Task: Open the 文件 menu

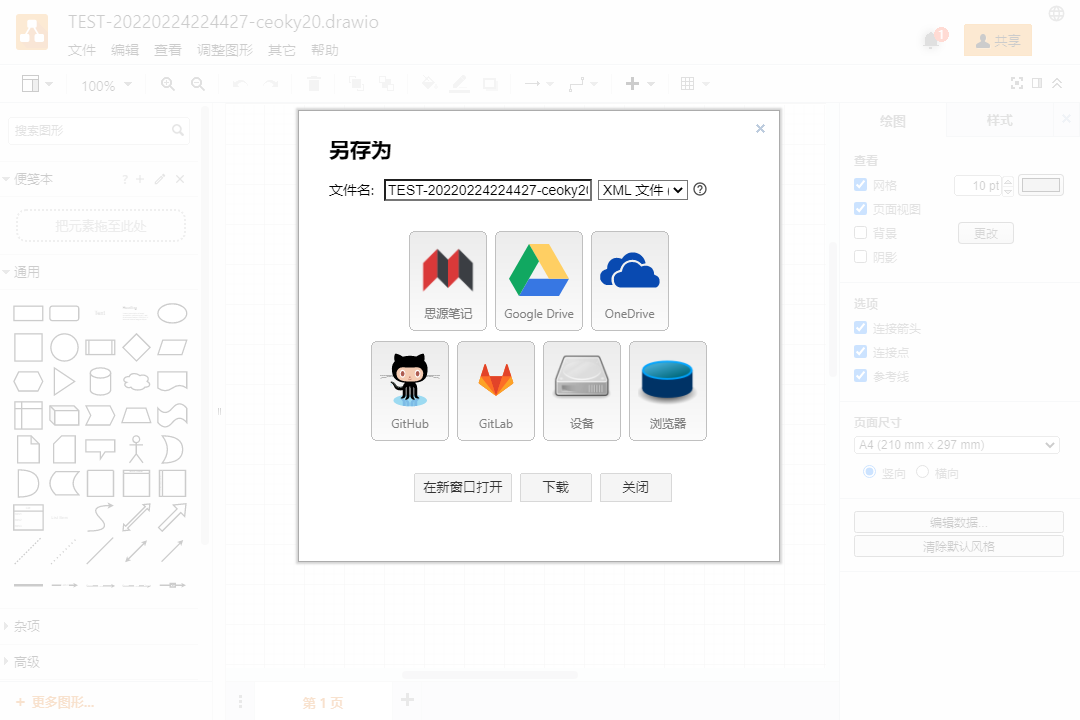Action: pyautogui.click(x=82, y=50)
